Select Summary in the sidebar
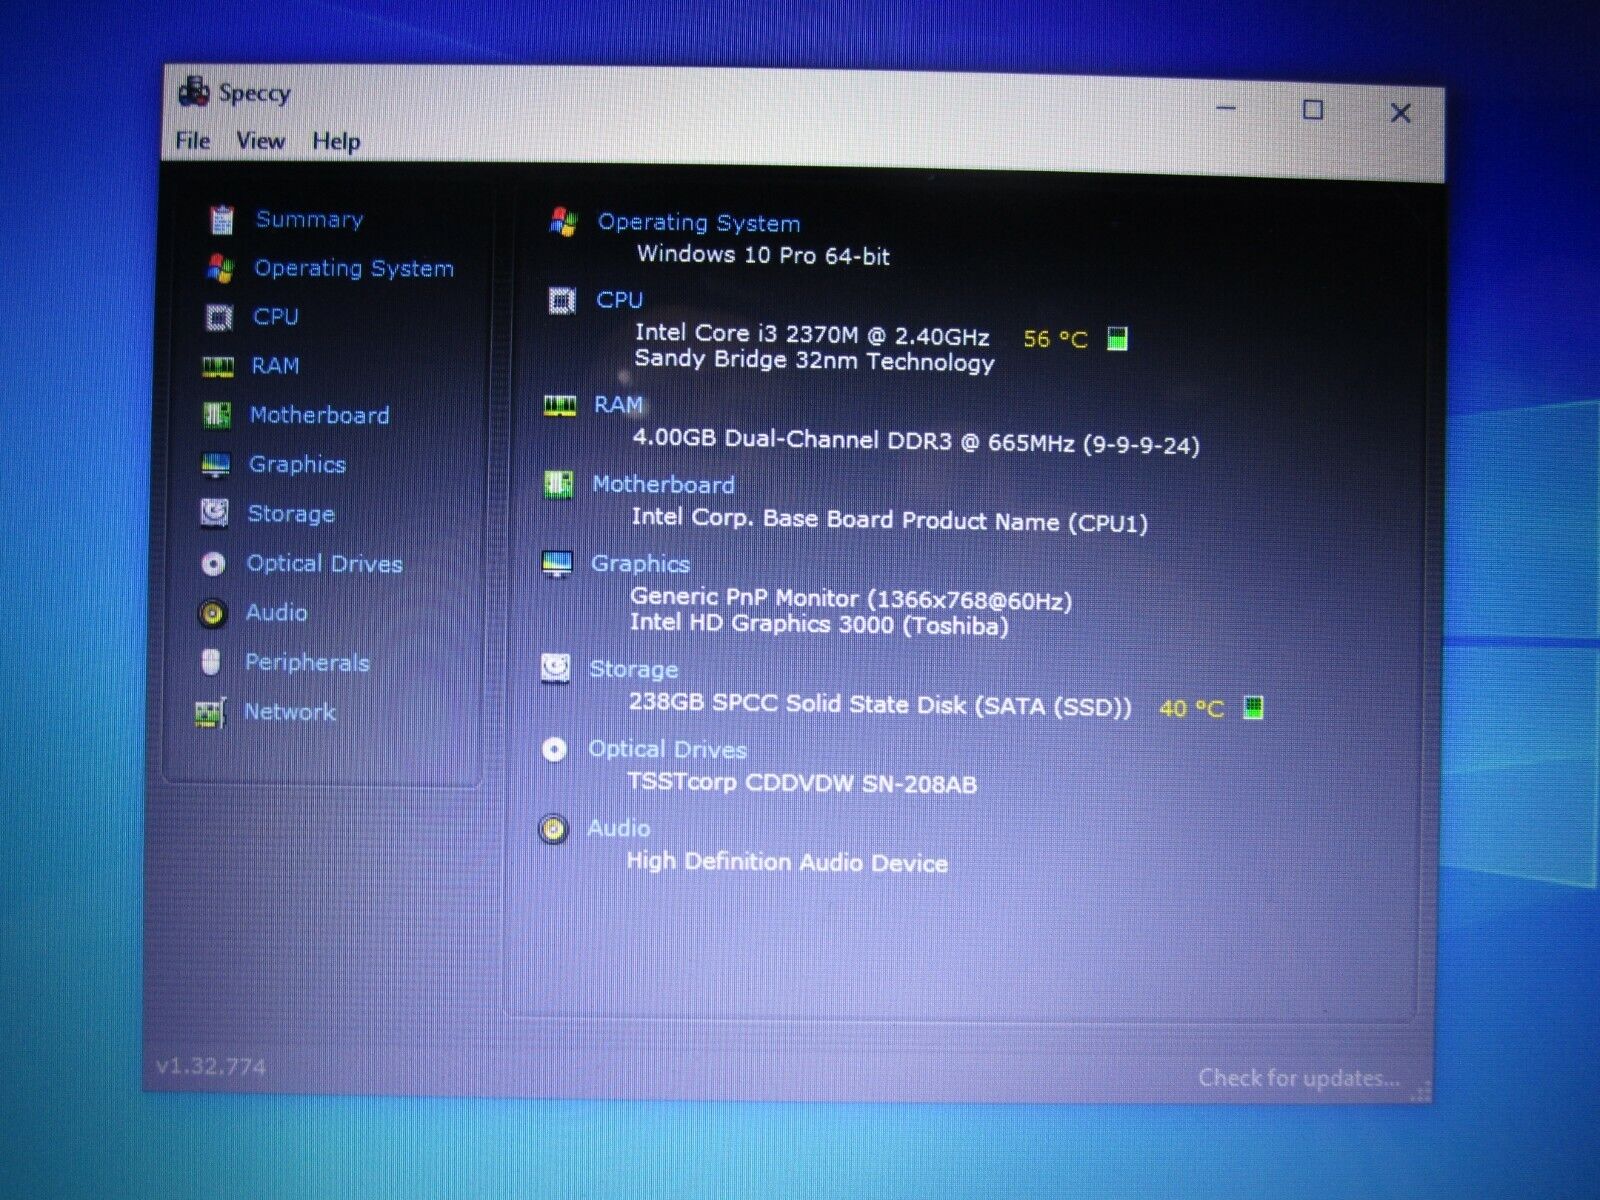The height and width of the screenshot is (1200, 1600). [x=310, y=220]
